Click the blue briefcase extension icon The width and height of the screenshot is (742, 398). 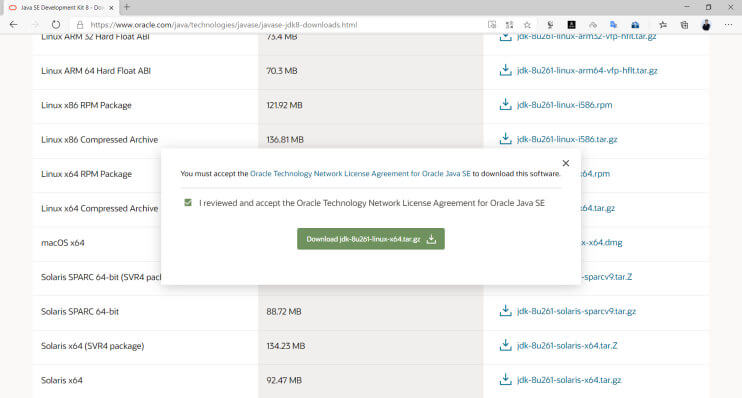635,25
